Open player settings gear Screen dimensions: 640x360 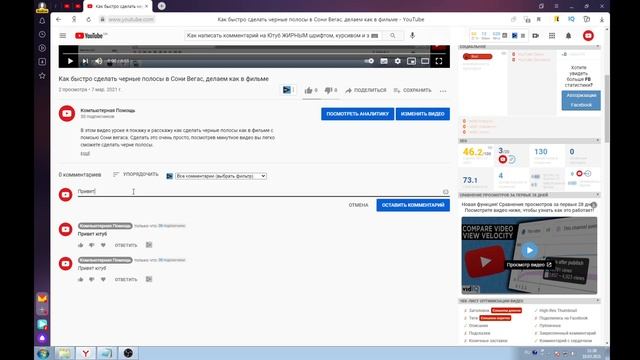(x=398, y=61)
